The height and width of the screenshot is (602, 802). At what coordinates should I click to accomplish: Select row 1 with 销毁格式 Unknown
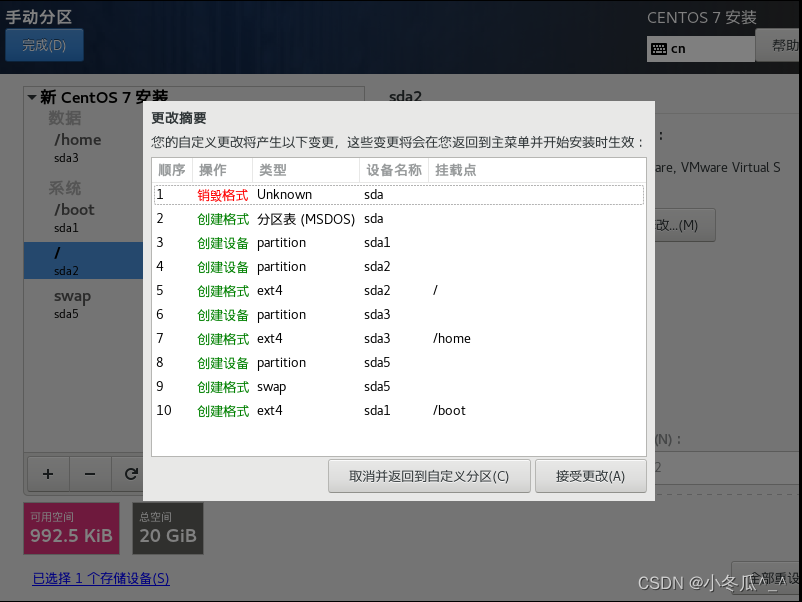(x=399, y=195)
